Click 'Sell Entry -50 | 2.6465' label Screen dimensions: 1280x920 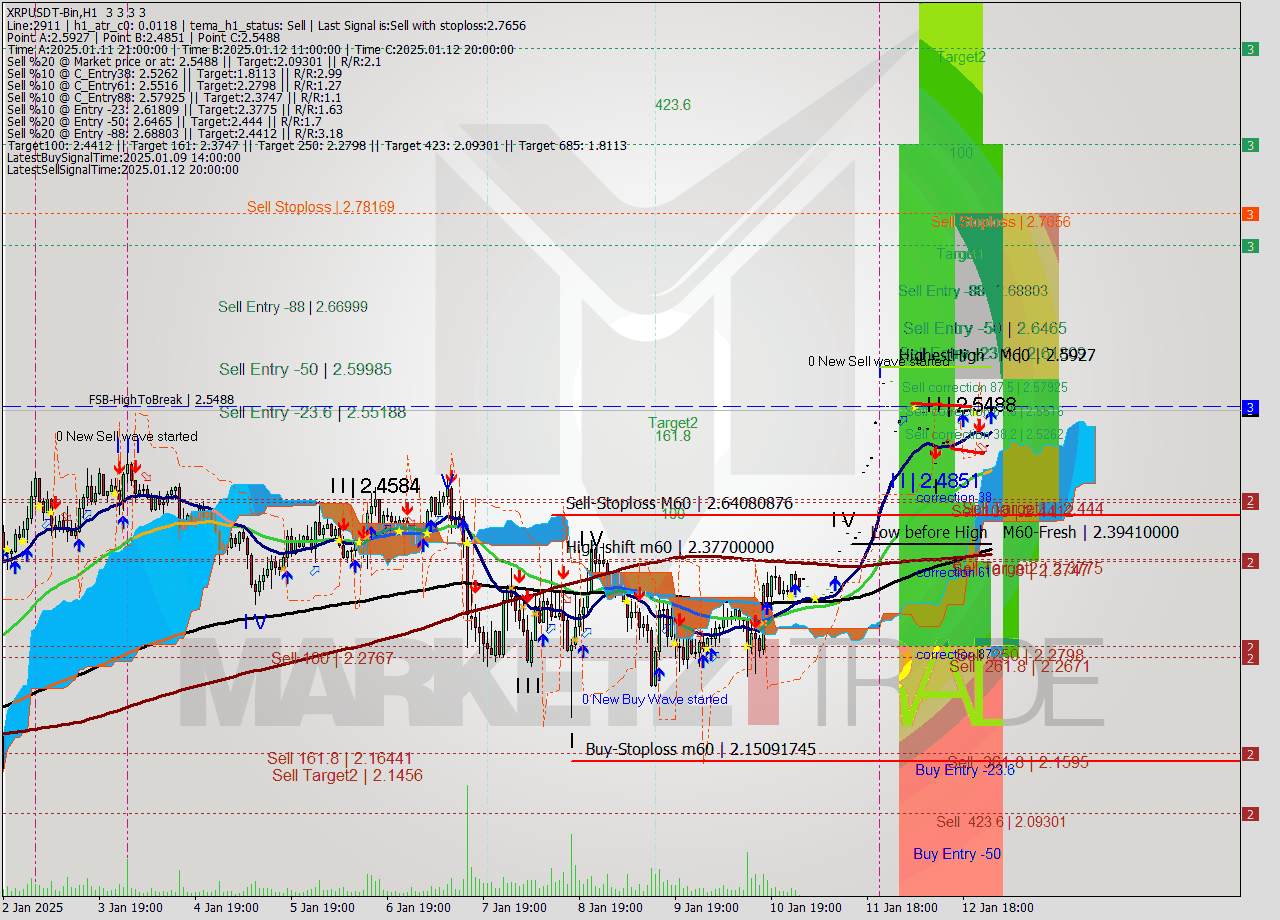pyautogui.click(x=985, y=328)
